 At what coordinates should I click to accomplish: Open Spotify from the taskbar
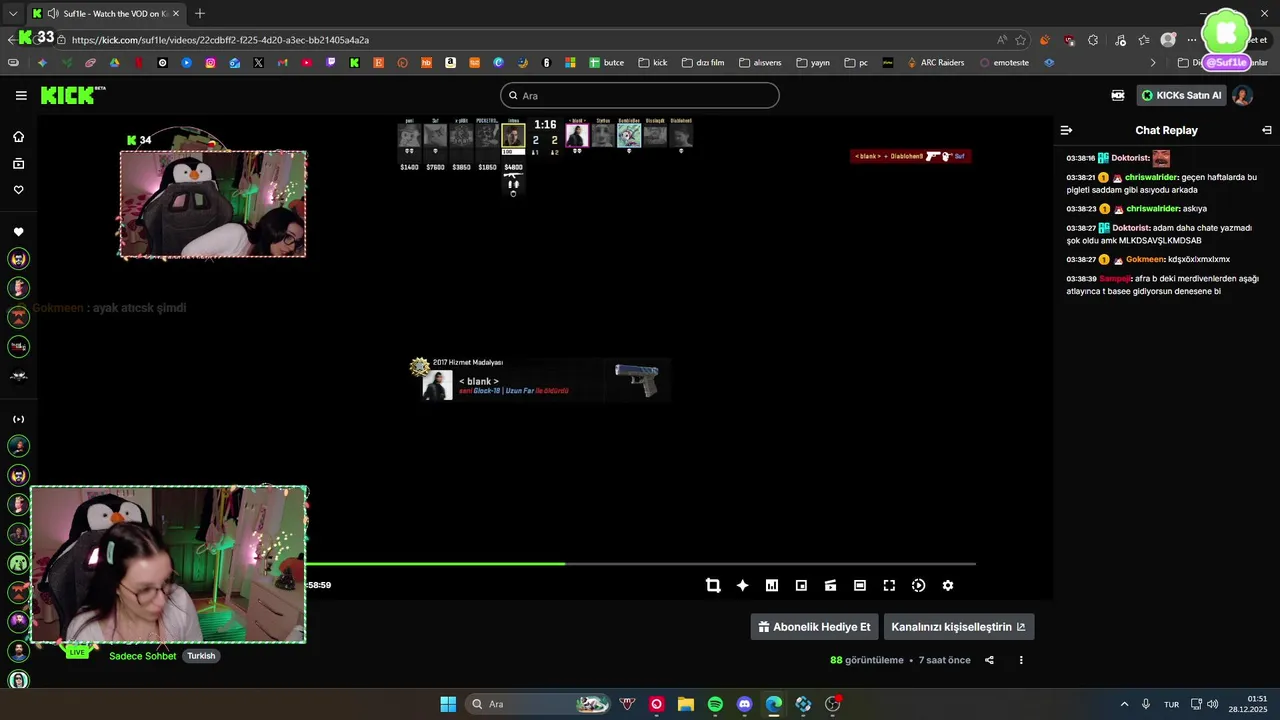(x=715, y=704)
